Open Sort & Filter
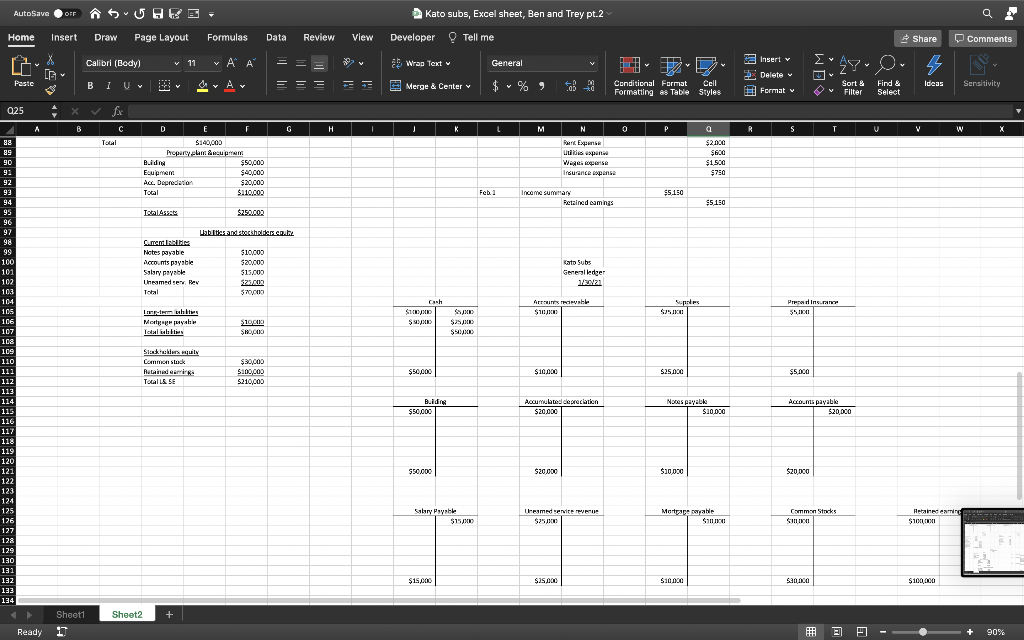 tap(853, 76)
